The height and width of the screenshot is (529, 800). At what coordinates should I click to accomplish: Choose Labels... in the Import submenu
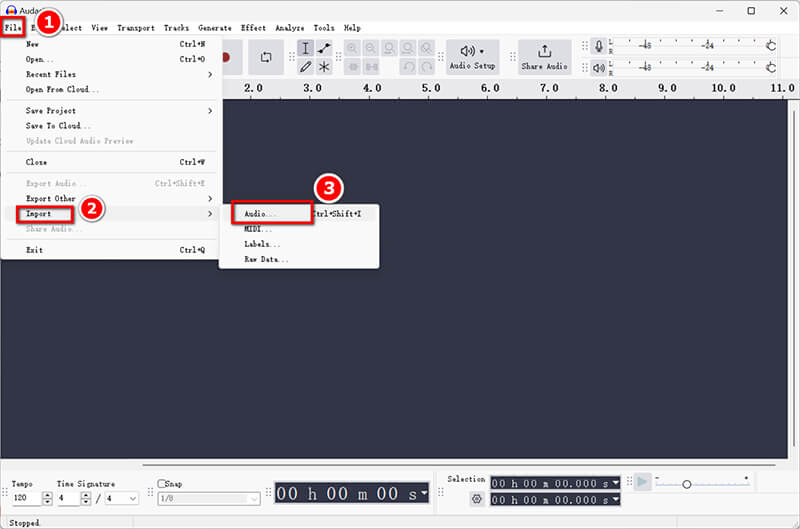[x=299, y=244]
